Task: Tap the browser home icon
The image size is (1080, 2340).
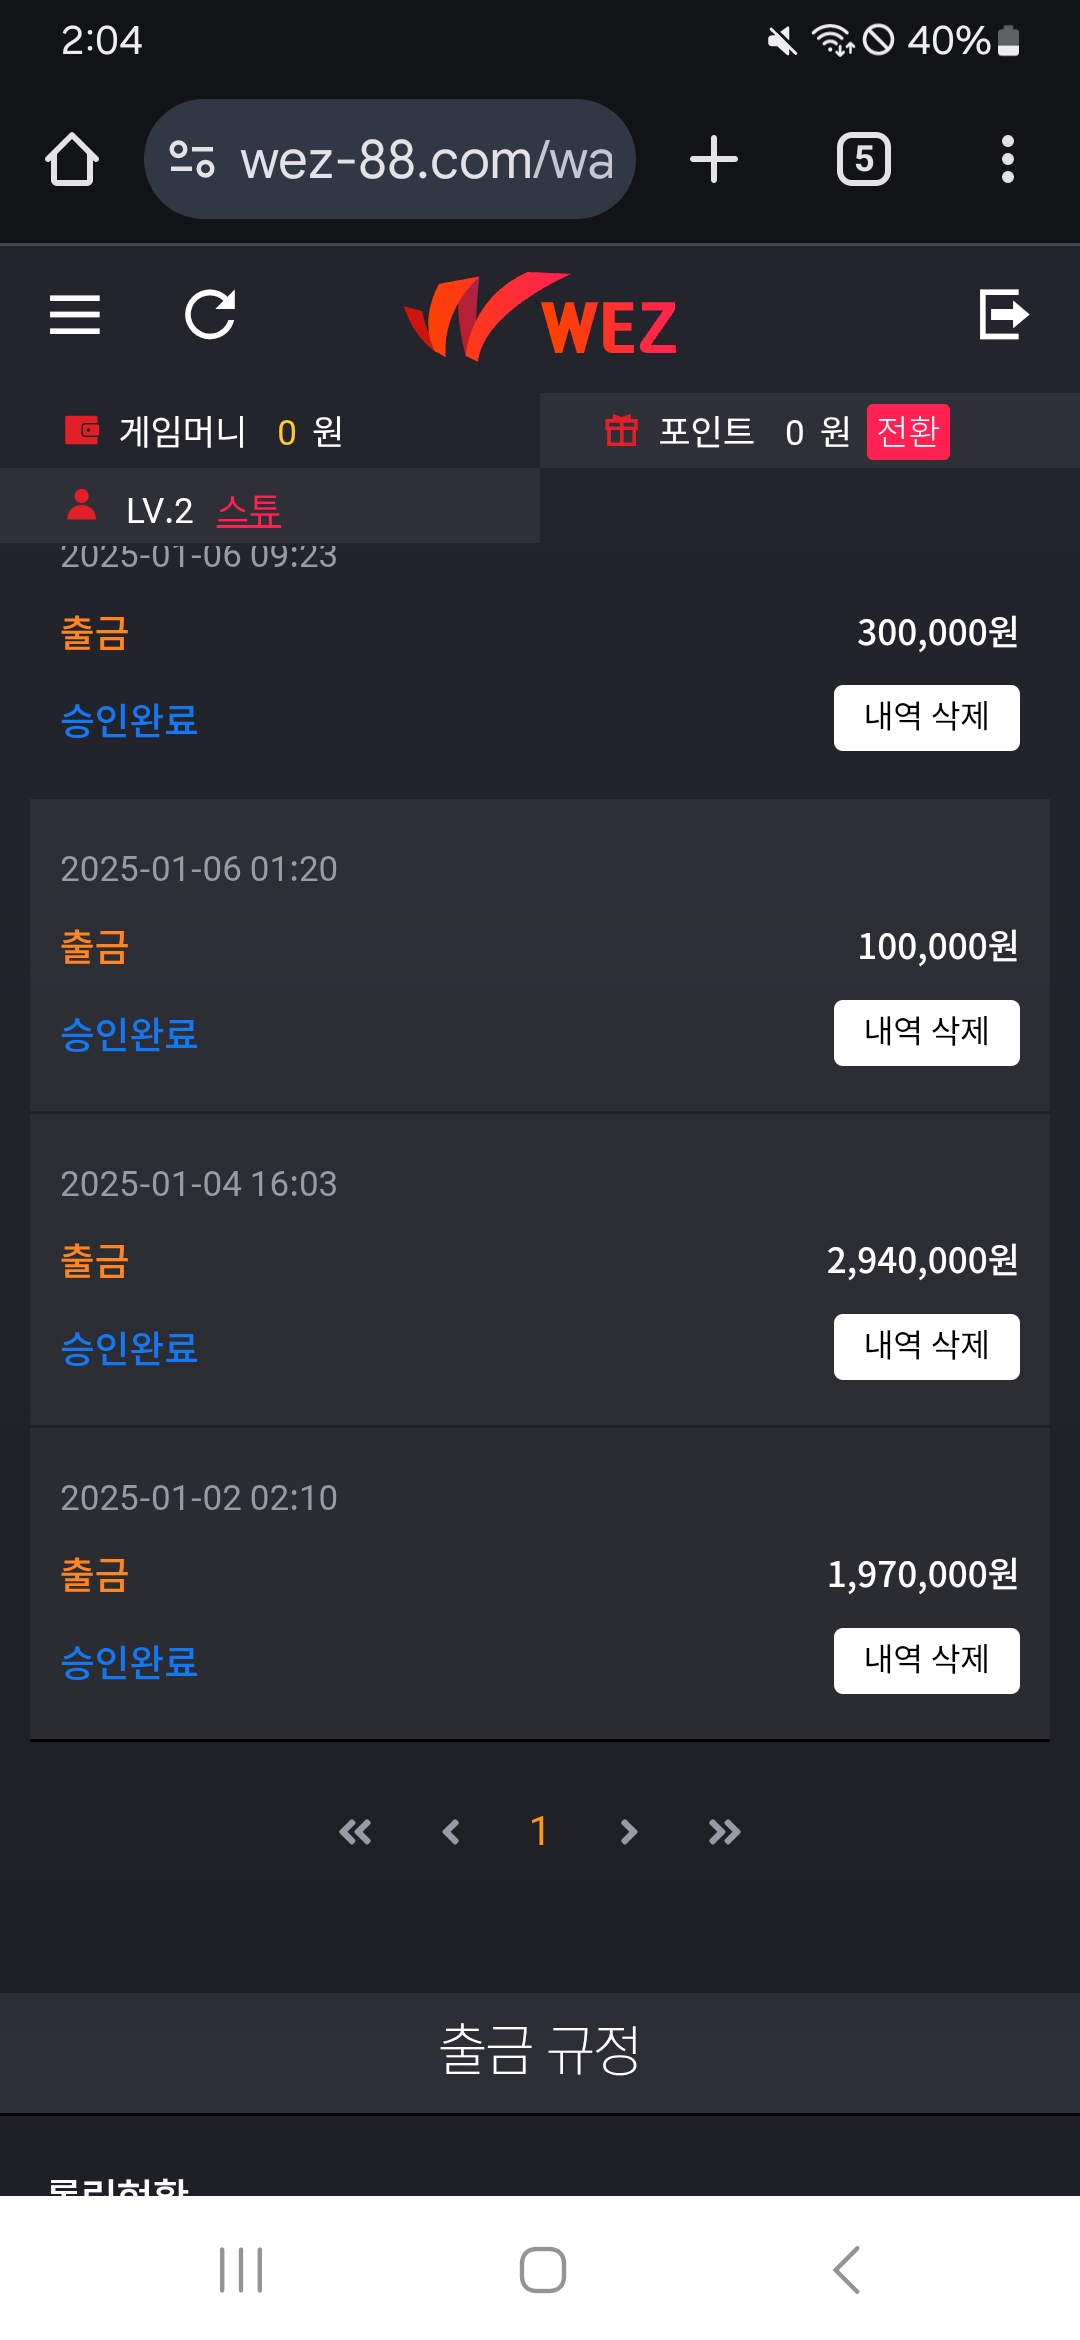Action: tap(72, 160)
